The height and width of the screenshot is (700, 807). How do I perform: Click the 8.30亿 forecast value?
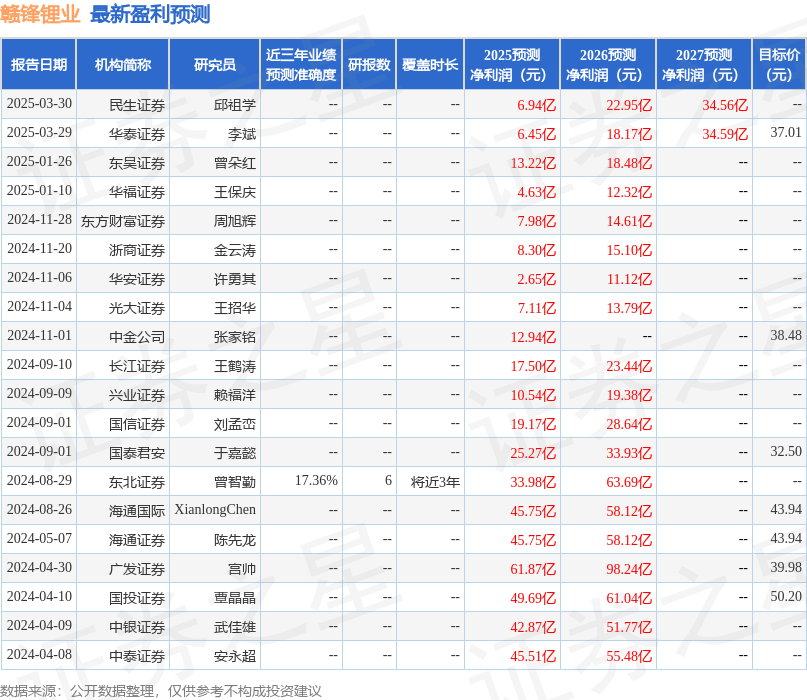(x=536, y=250)
